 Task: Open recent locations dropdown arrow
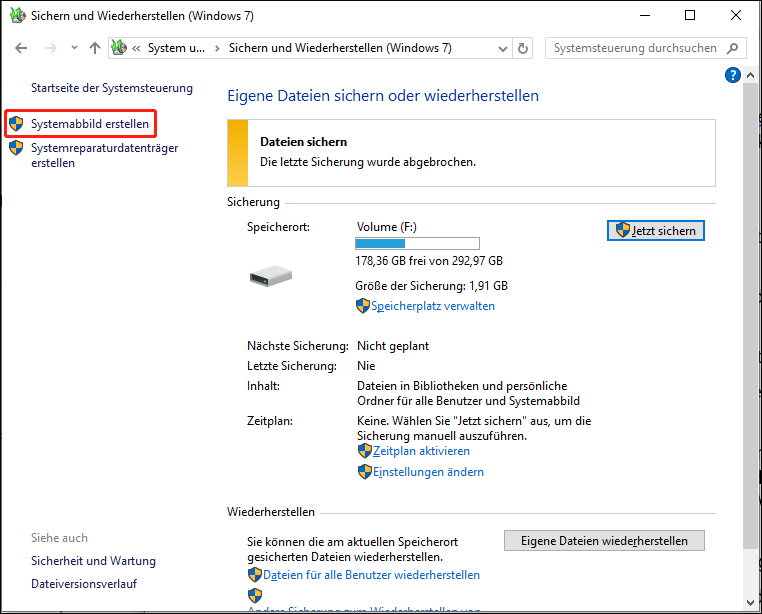tap(74, 48)
